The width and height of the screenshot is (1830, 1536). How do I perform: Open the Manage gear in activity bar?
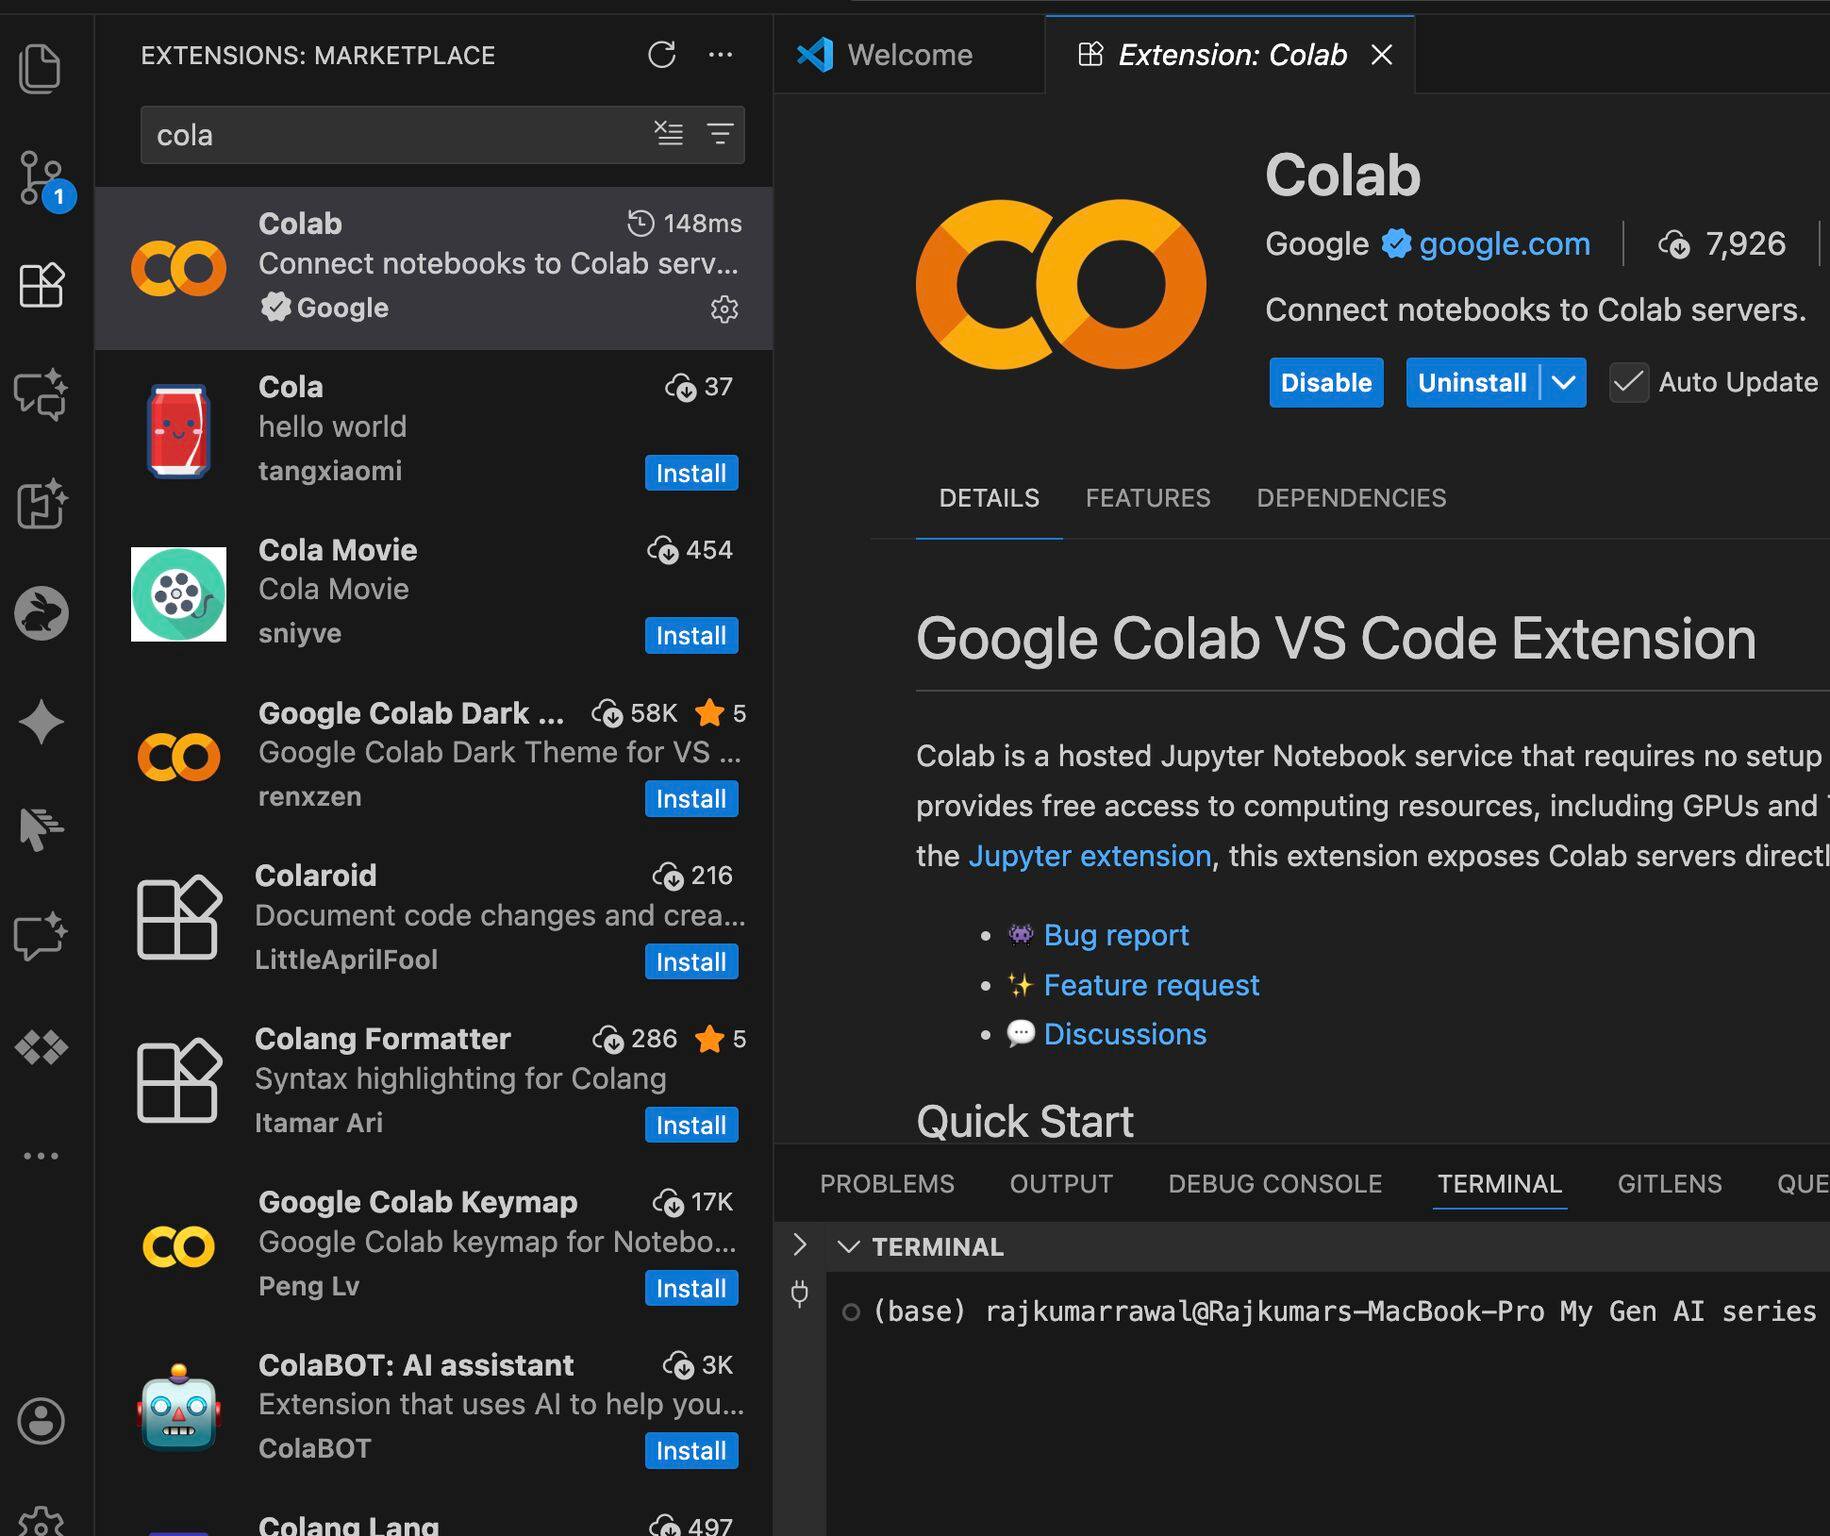[x=41, y=1522]
